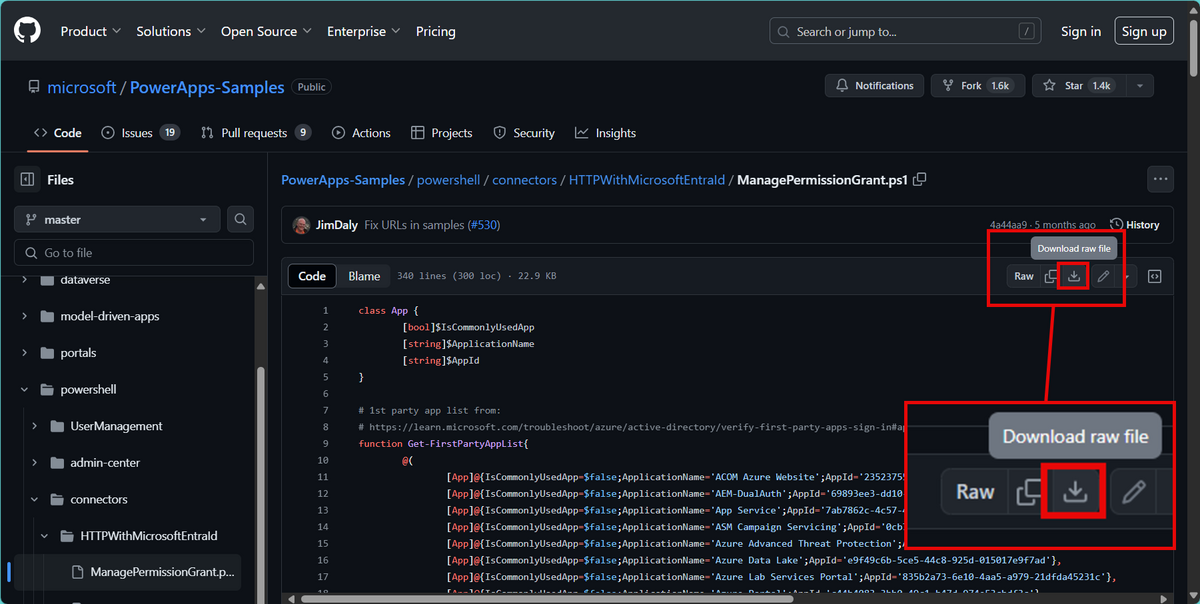The width and height of the screenshot is (1200, 604).
Task: Switch to the Blame tab
Action: pos(364,276)
